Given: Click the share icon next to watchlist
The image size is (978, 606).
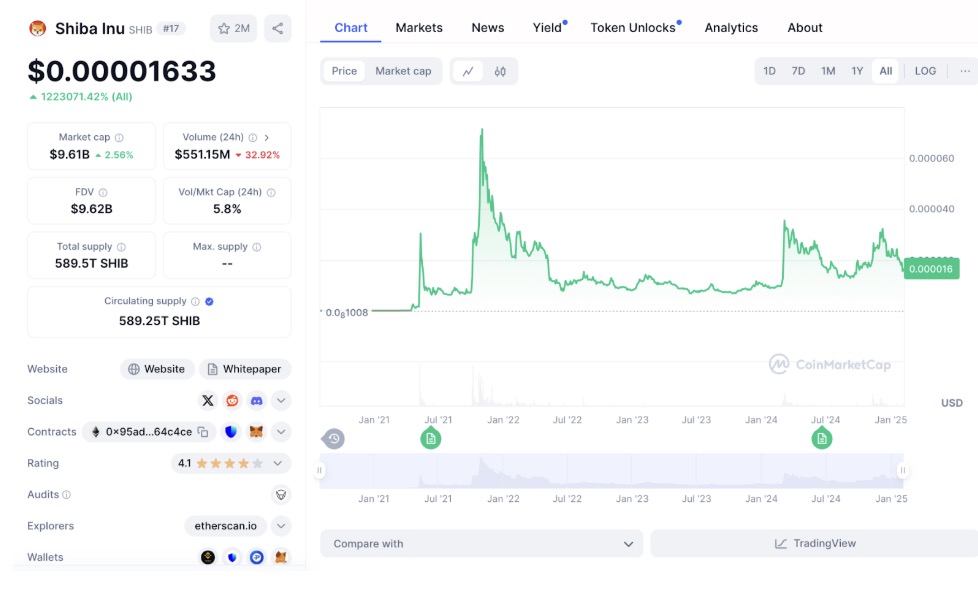Looking at the screenshot, I should [x=277, y=28].
